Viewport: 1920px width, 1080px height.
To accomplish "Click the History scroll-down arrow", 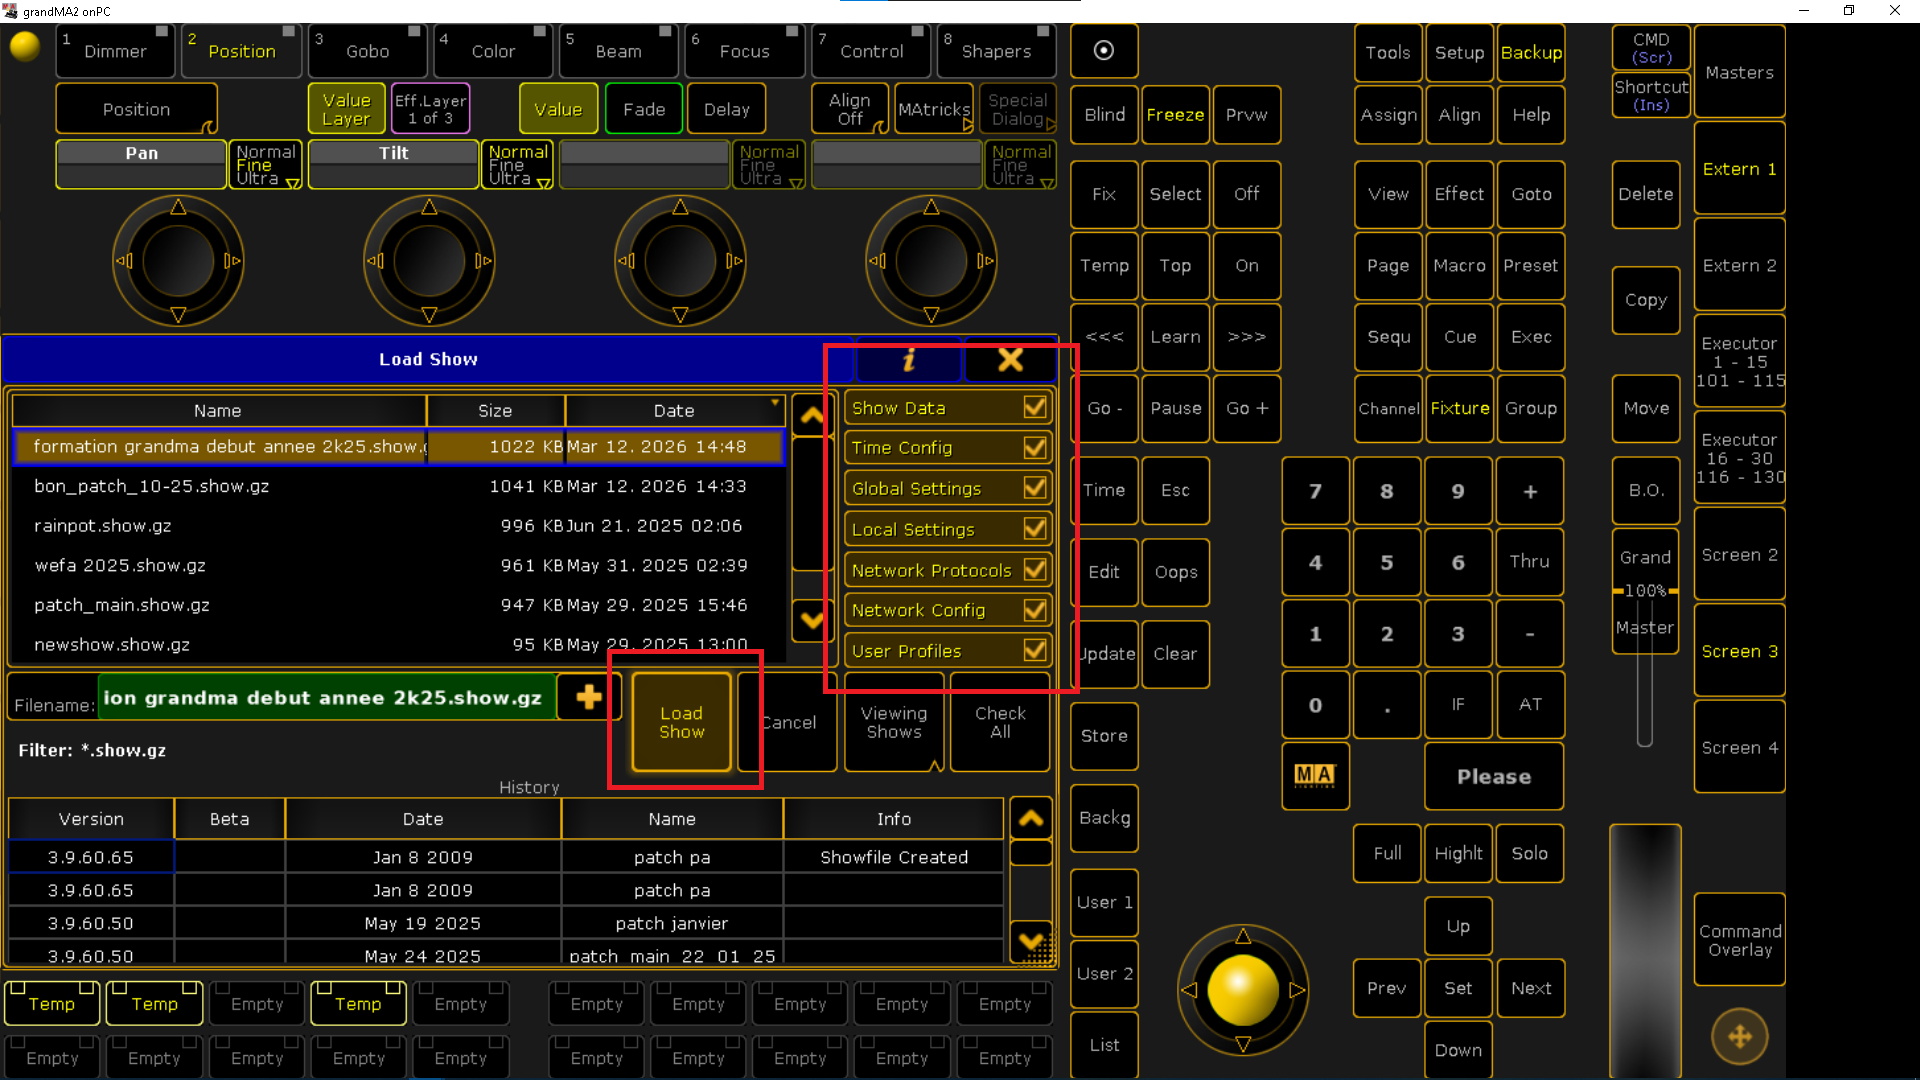I will tap(1031, 941).
